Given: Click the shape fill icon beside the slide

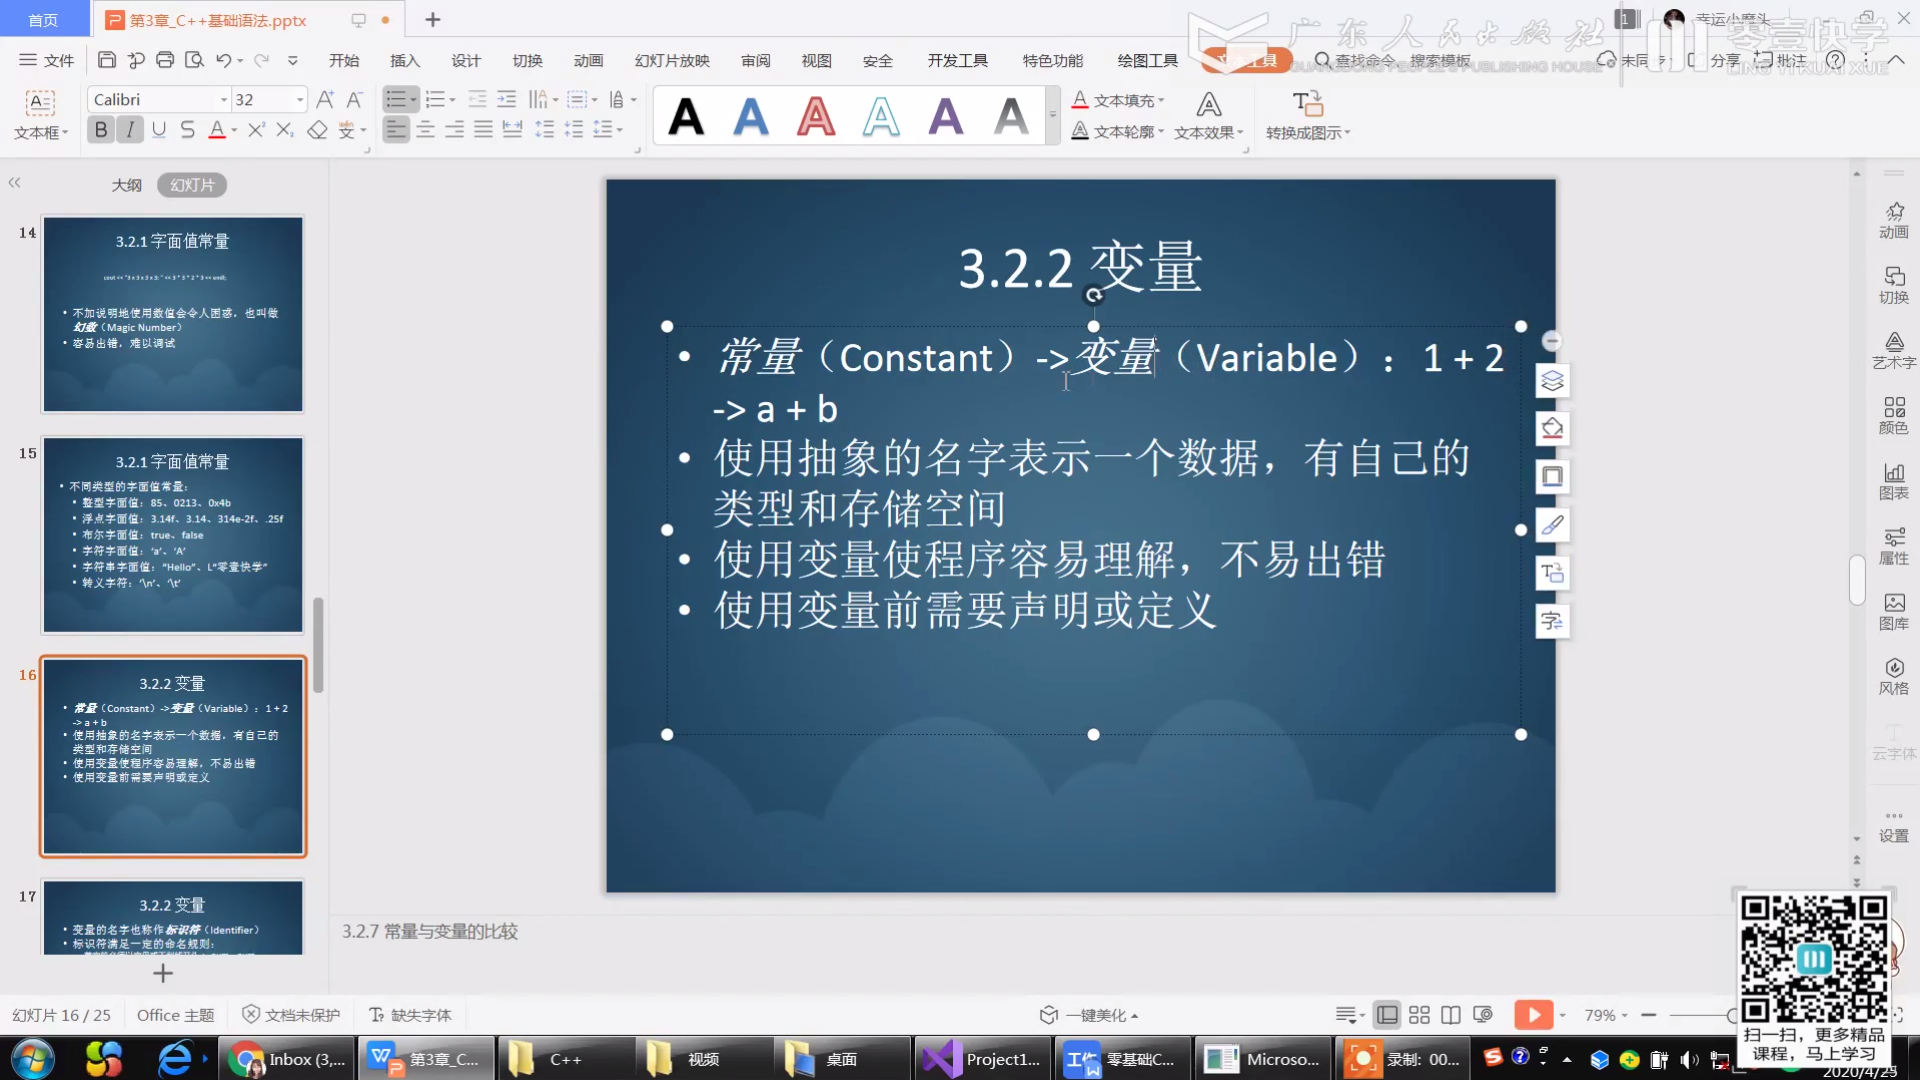Looking at the screenshot, I should [1552, 429].
